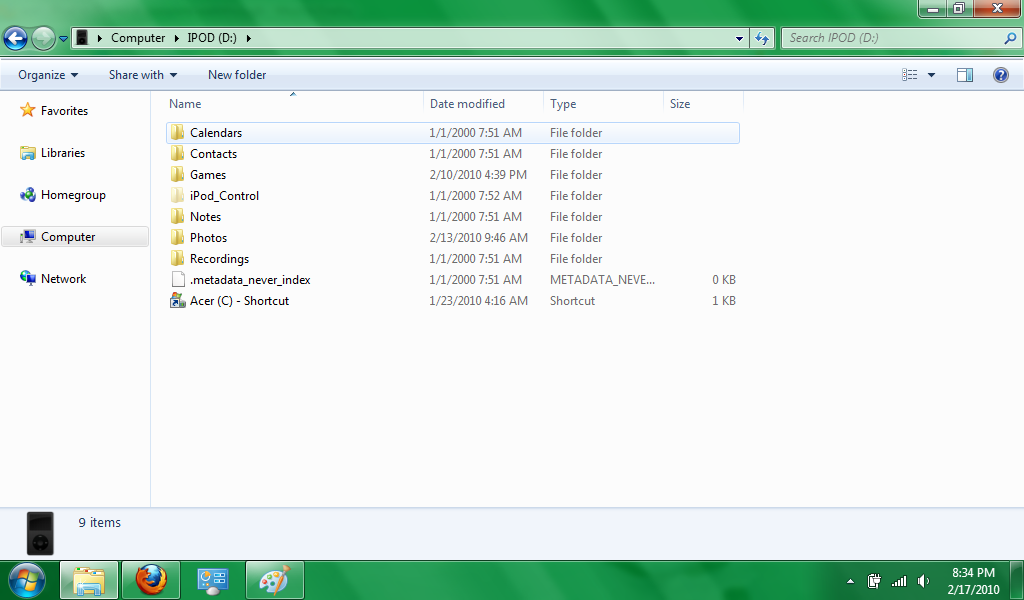Expand arrow after IPOD (D:) breadcrumb
Image resolution: width=1024 pixels, height=600 pixels.
(249, 38)
